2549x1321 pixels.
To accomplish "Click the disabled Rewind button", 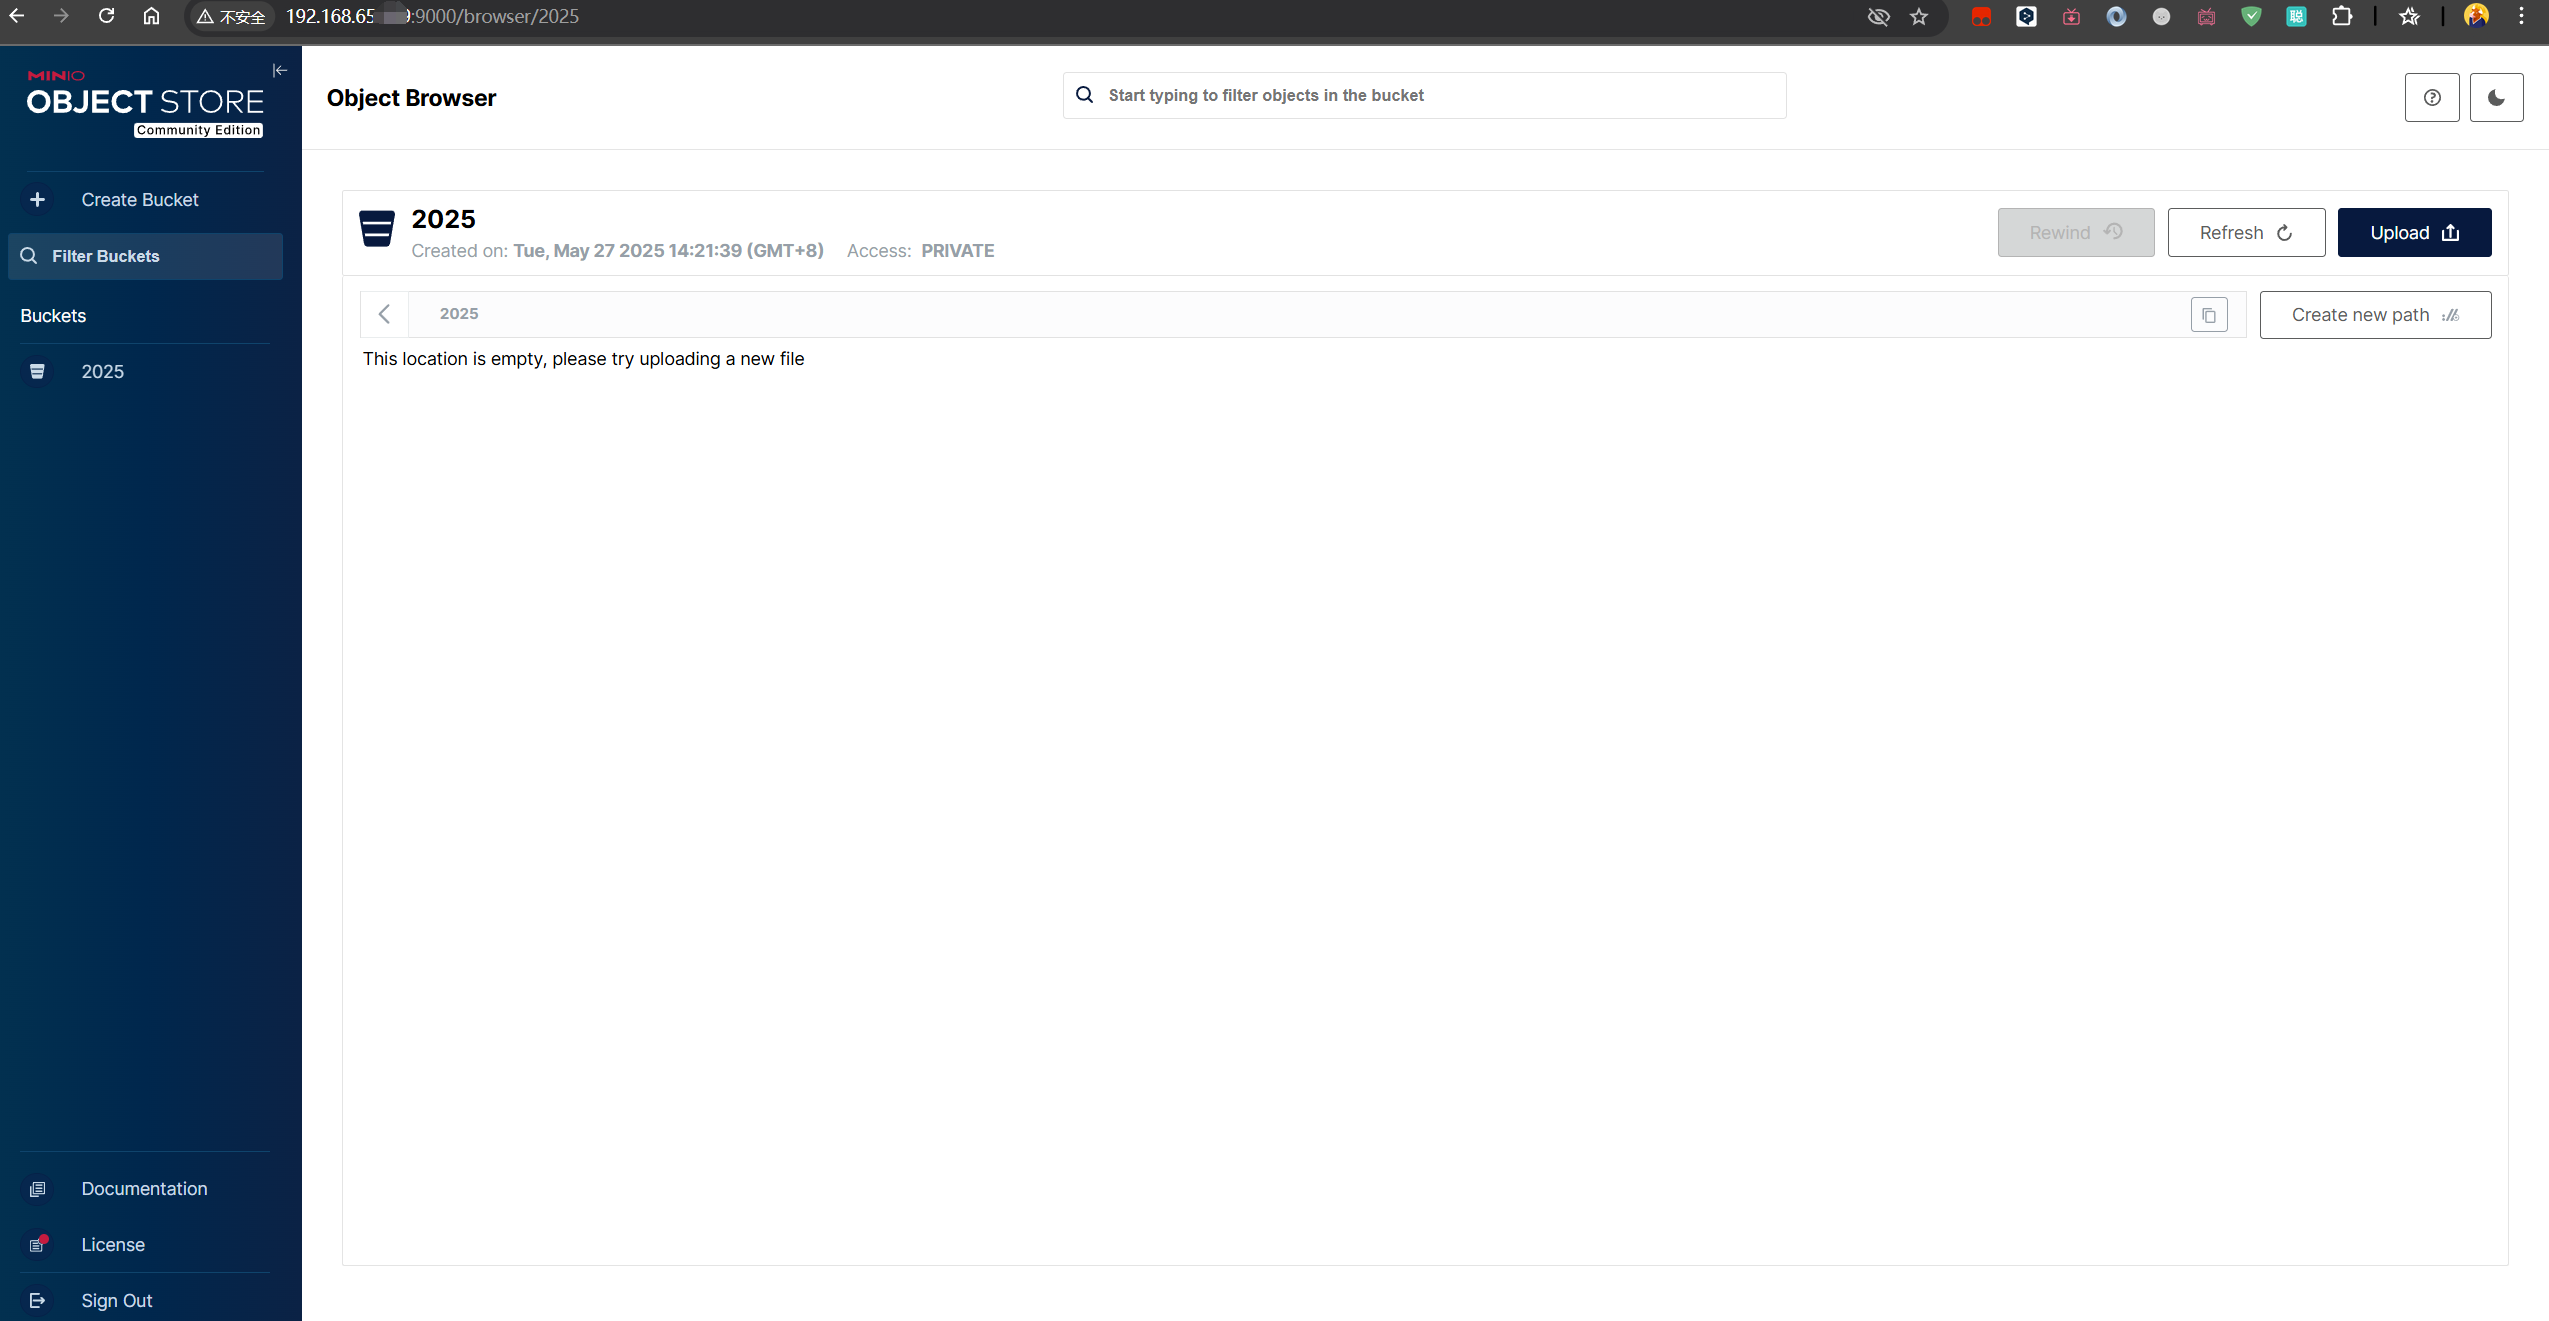I will (2076, 233).
